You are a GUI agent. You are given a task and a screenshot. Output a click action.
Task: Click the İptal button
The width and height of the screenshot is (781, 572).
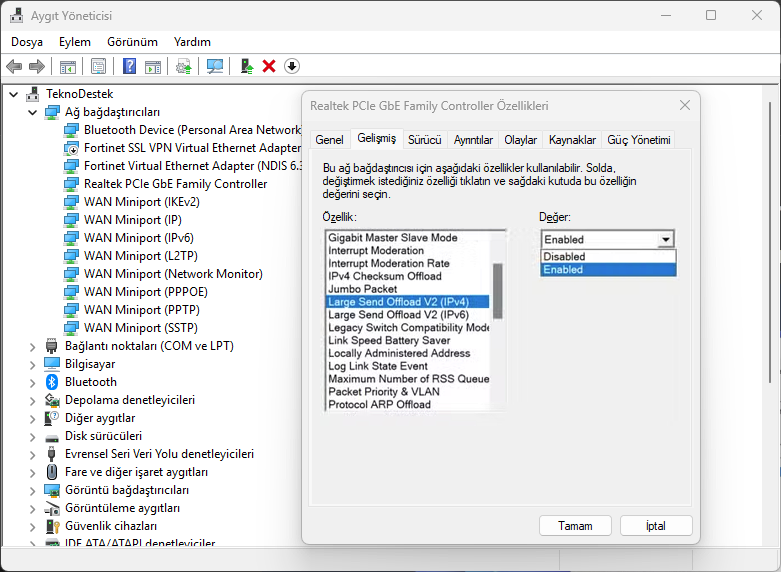click(x=656, y=526)
